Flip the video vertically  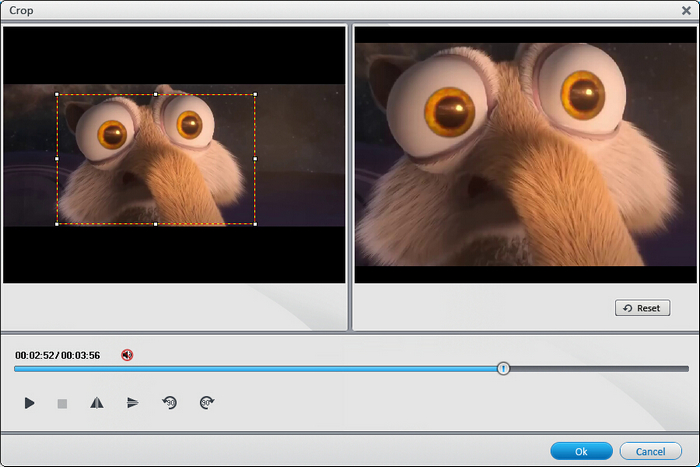[x=132, y=403]
